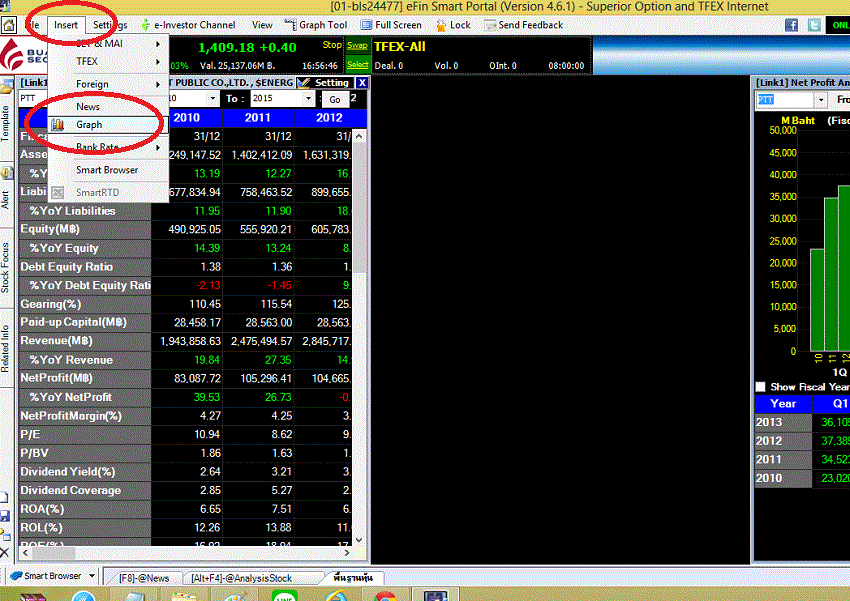Open the Insert menu
This screenshot has width=850, height=601.
point(66,25)
